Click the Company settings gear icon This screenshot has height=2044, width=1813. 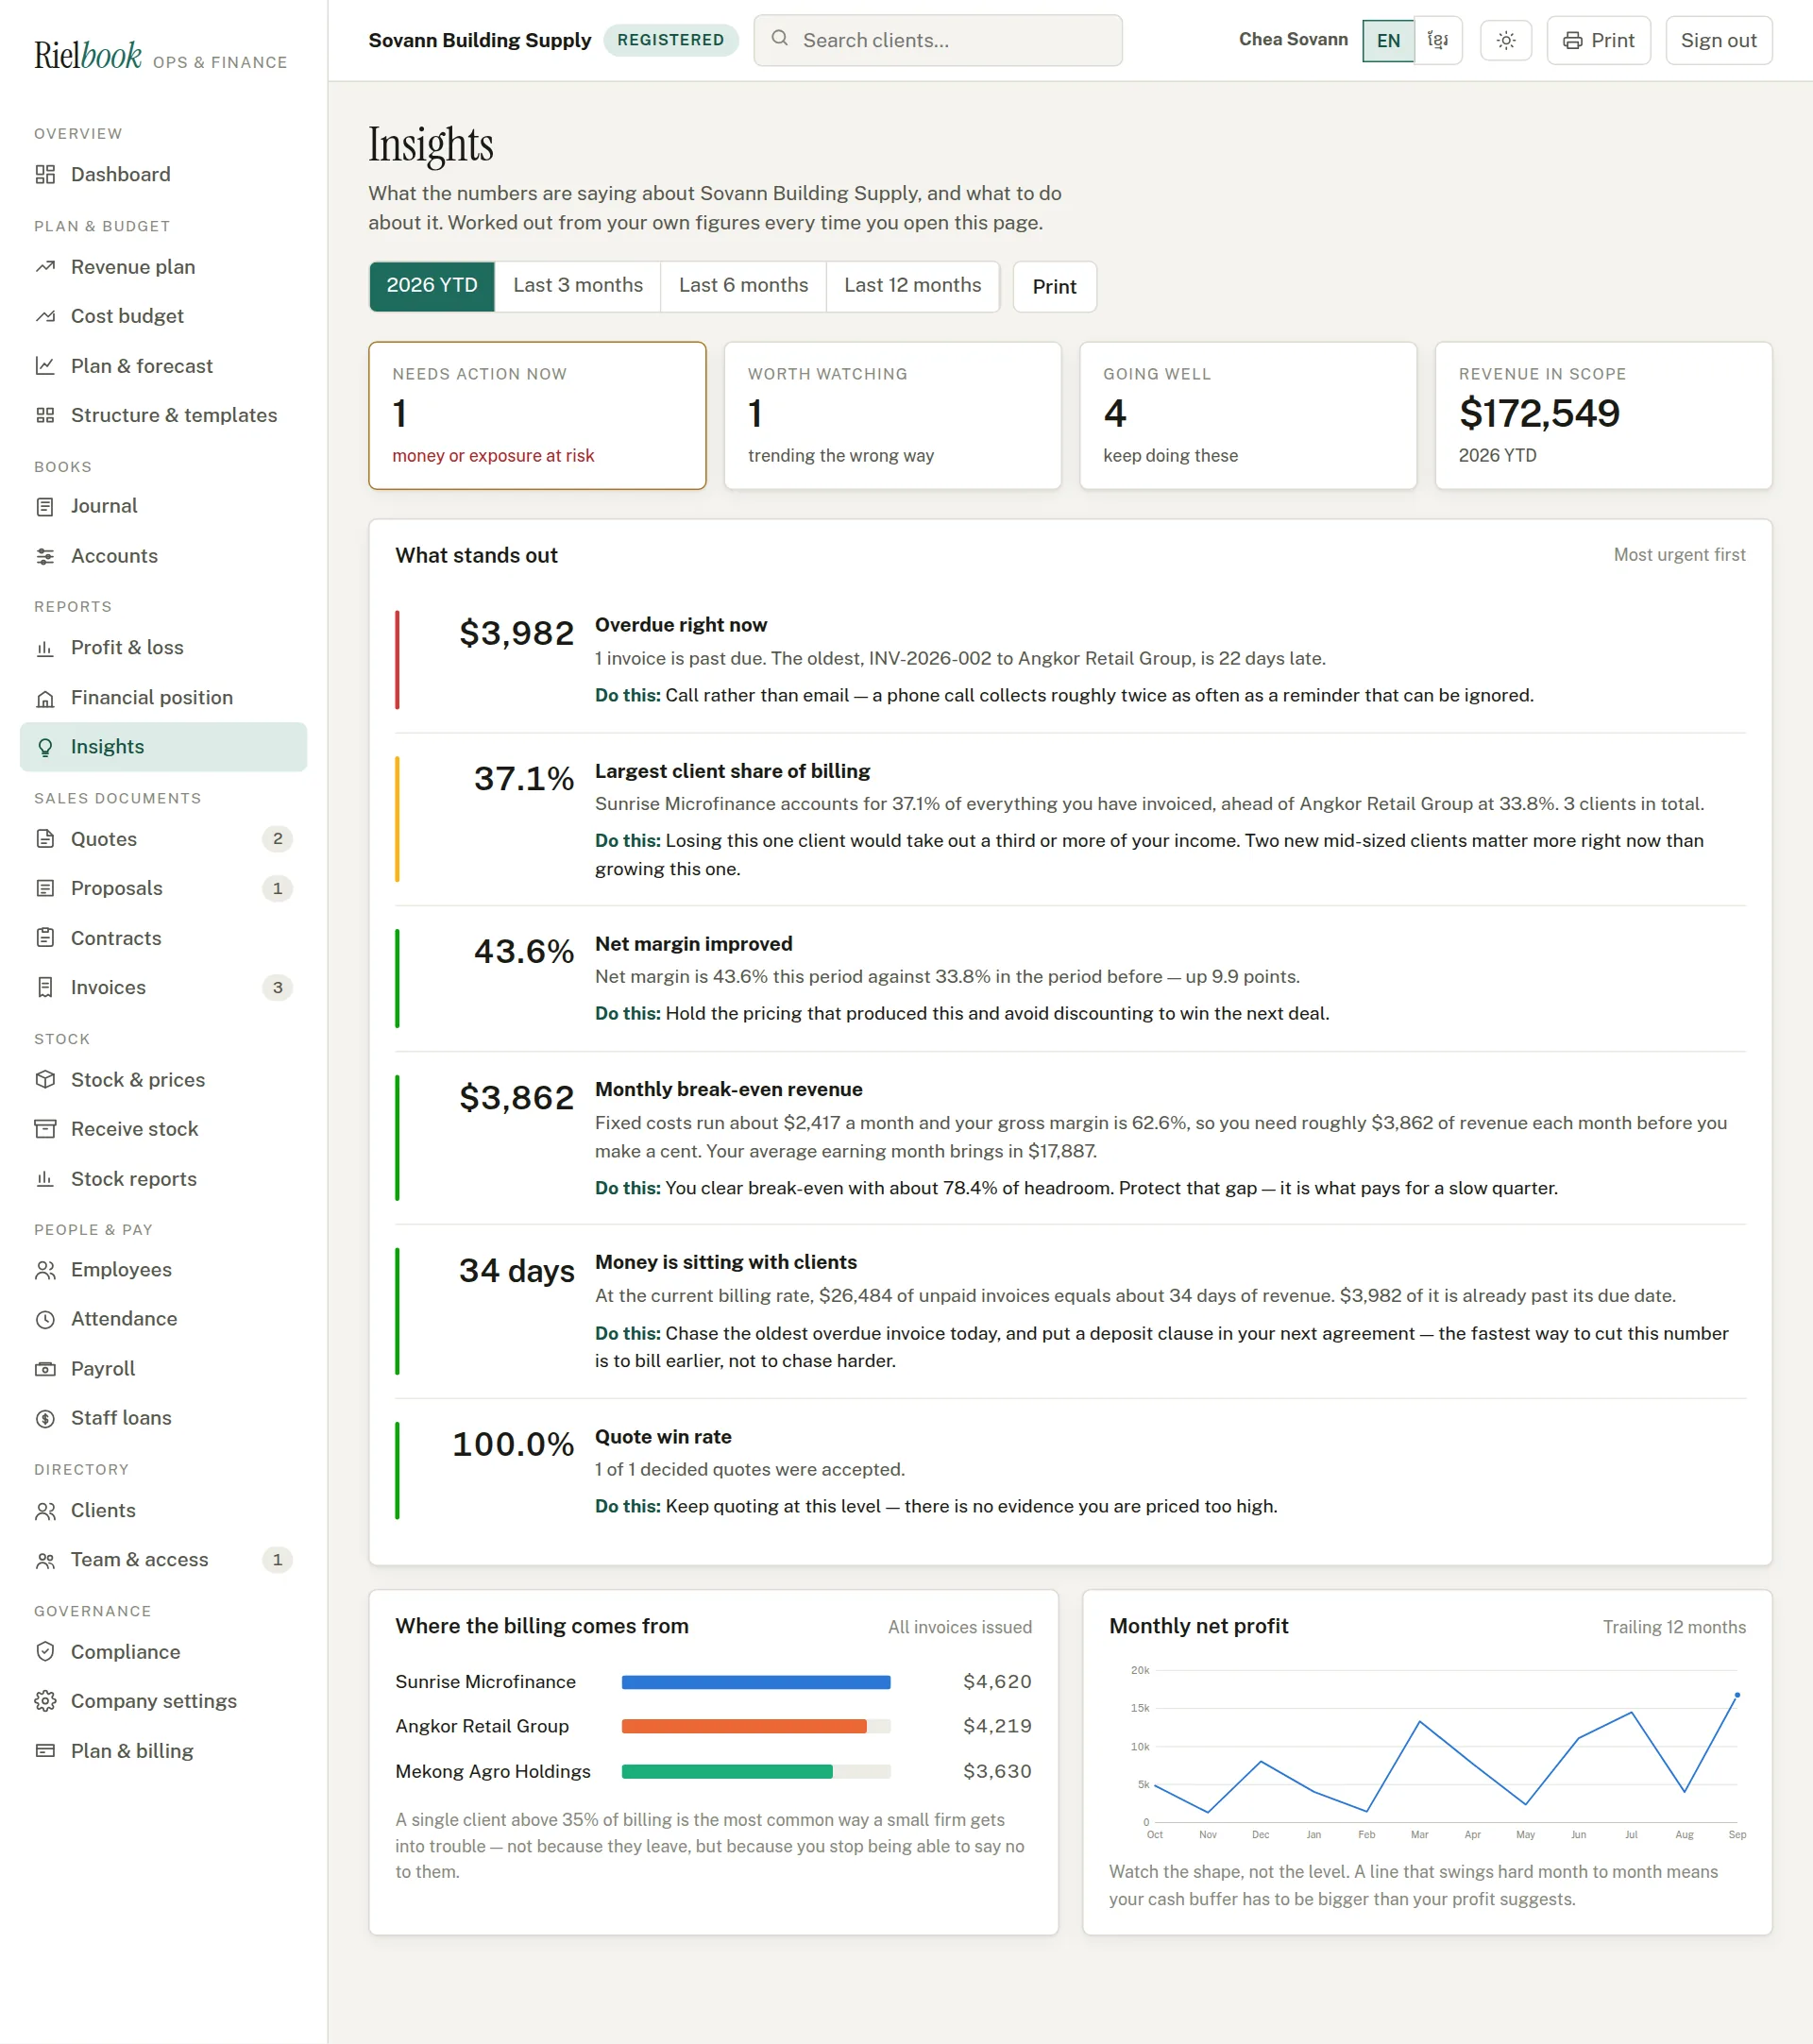coord(45,1701)
